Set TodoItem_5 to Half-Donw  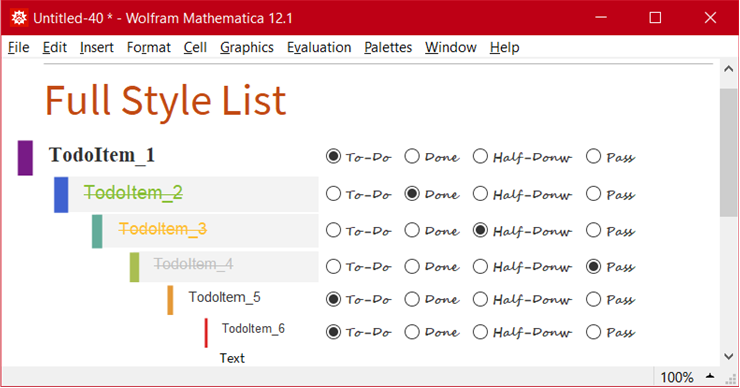tap(480, 299)
